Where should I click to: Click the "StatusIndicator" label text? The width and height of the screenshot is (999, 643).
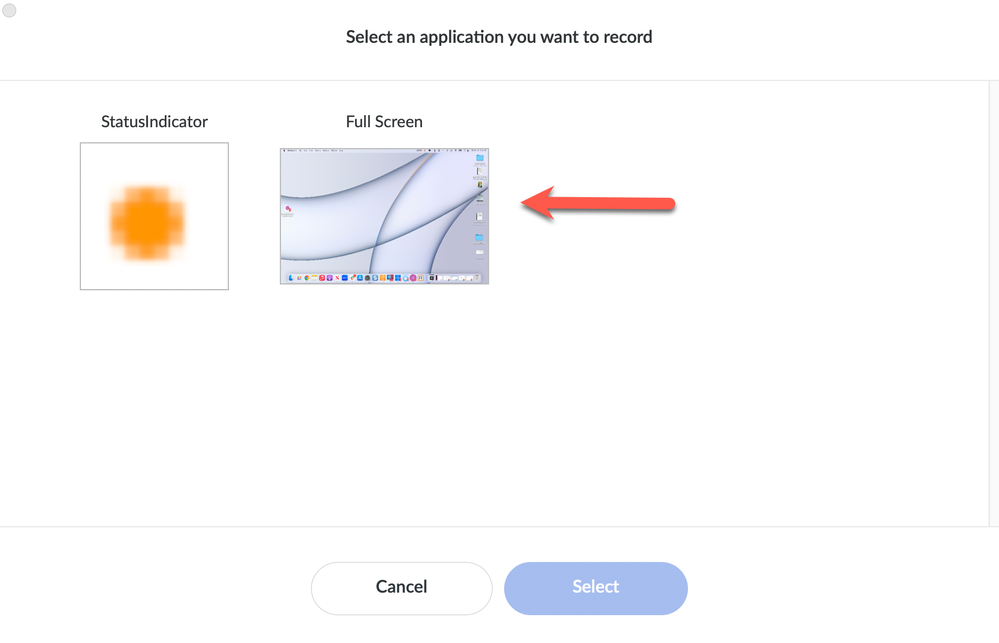coord(154,122)
